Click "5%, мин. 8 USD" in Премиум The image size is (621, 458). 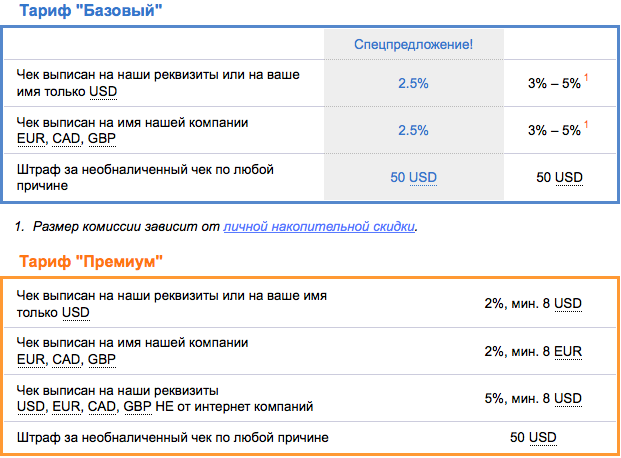(x=531, y=398)
